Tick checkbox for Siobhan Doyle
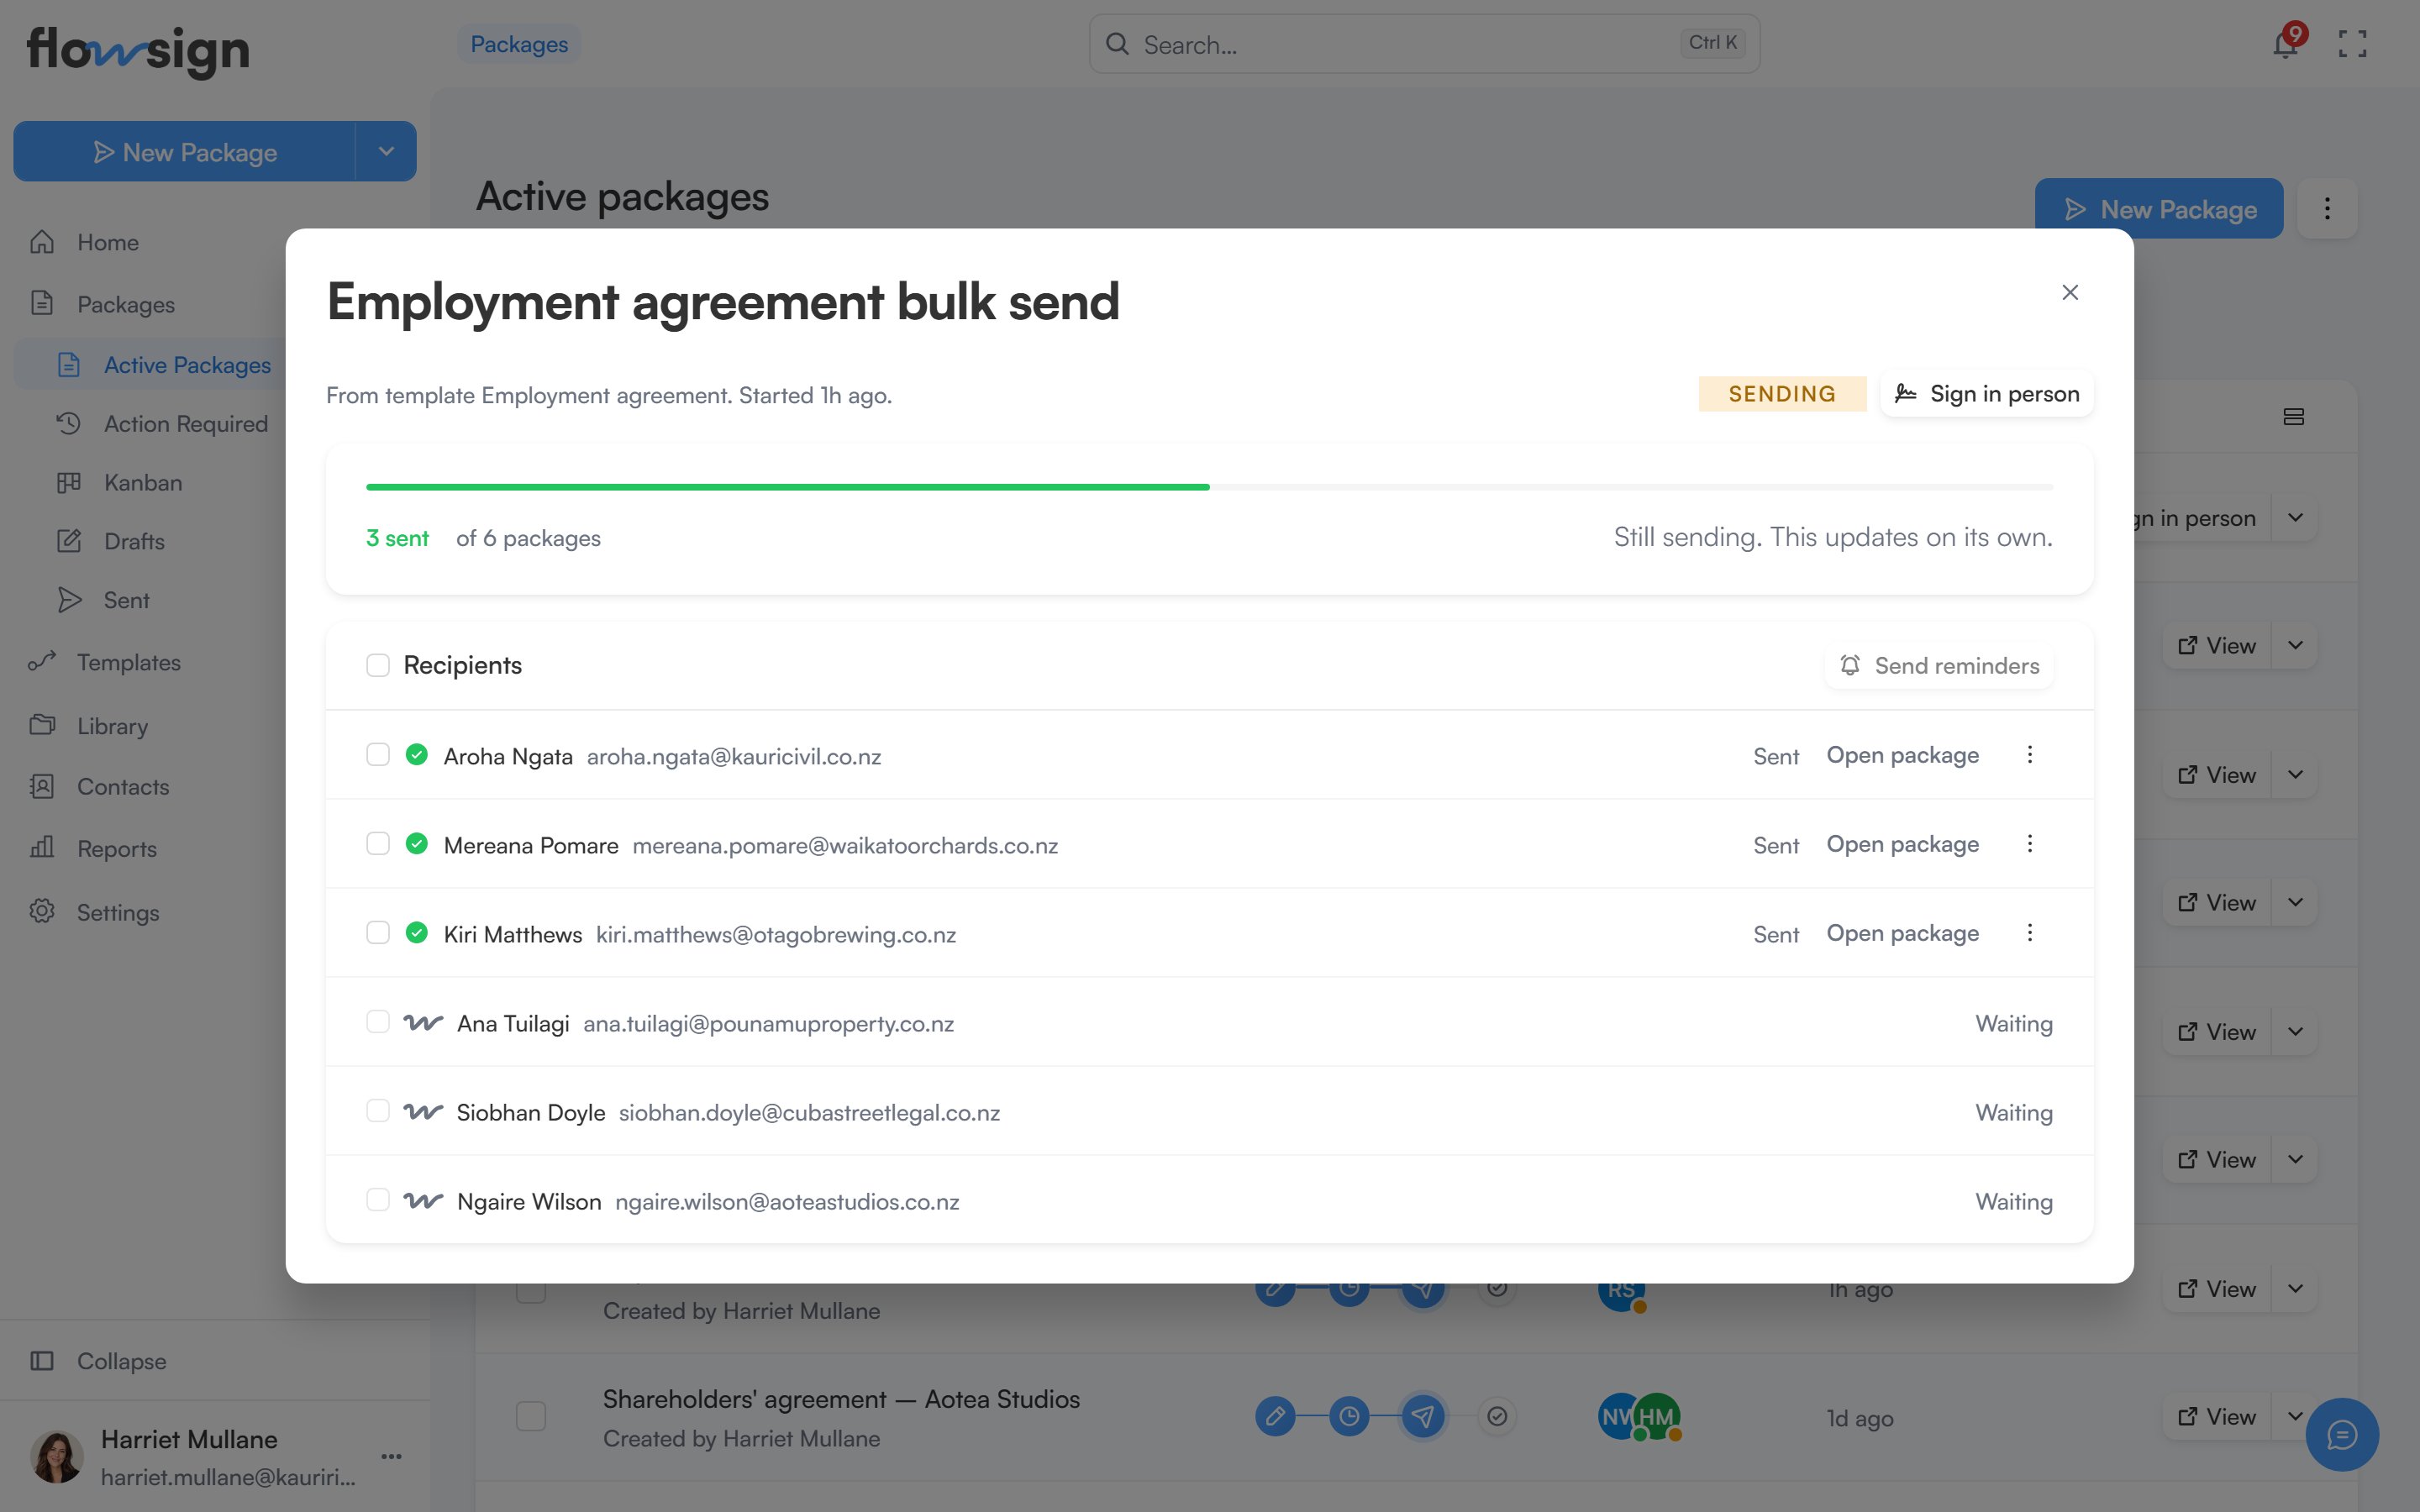Image resolution: width=2420 pixels, height=1512 pixels. tap(378, 1111)
